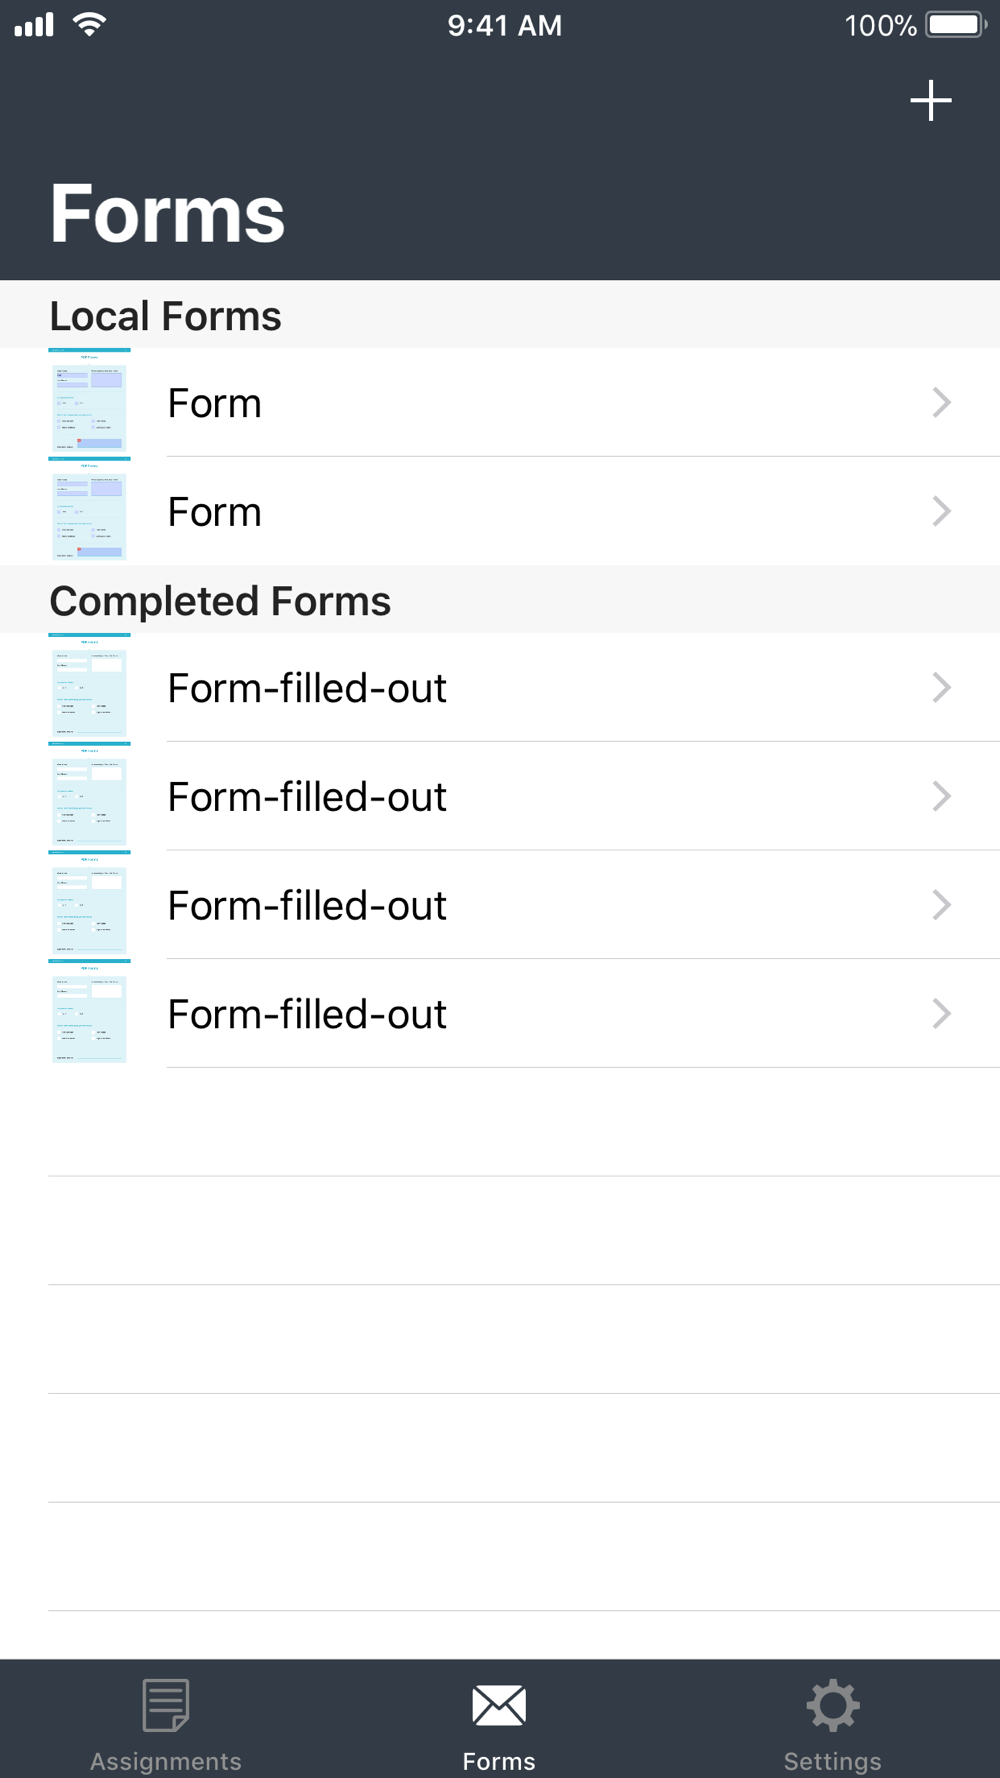Select second Form-filled-out list entry
The width and height of the screenshot is (1000, 1778).
[500, 797]
